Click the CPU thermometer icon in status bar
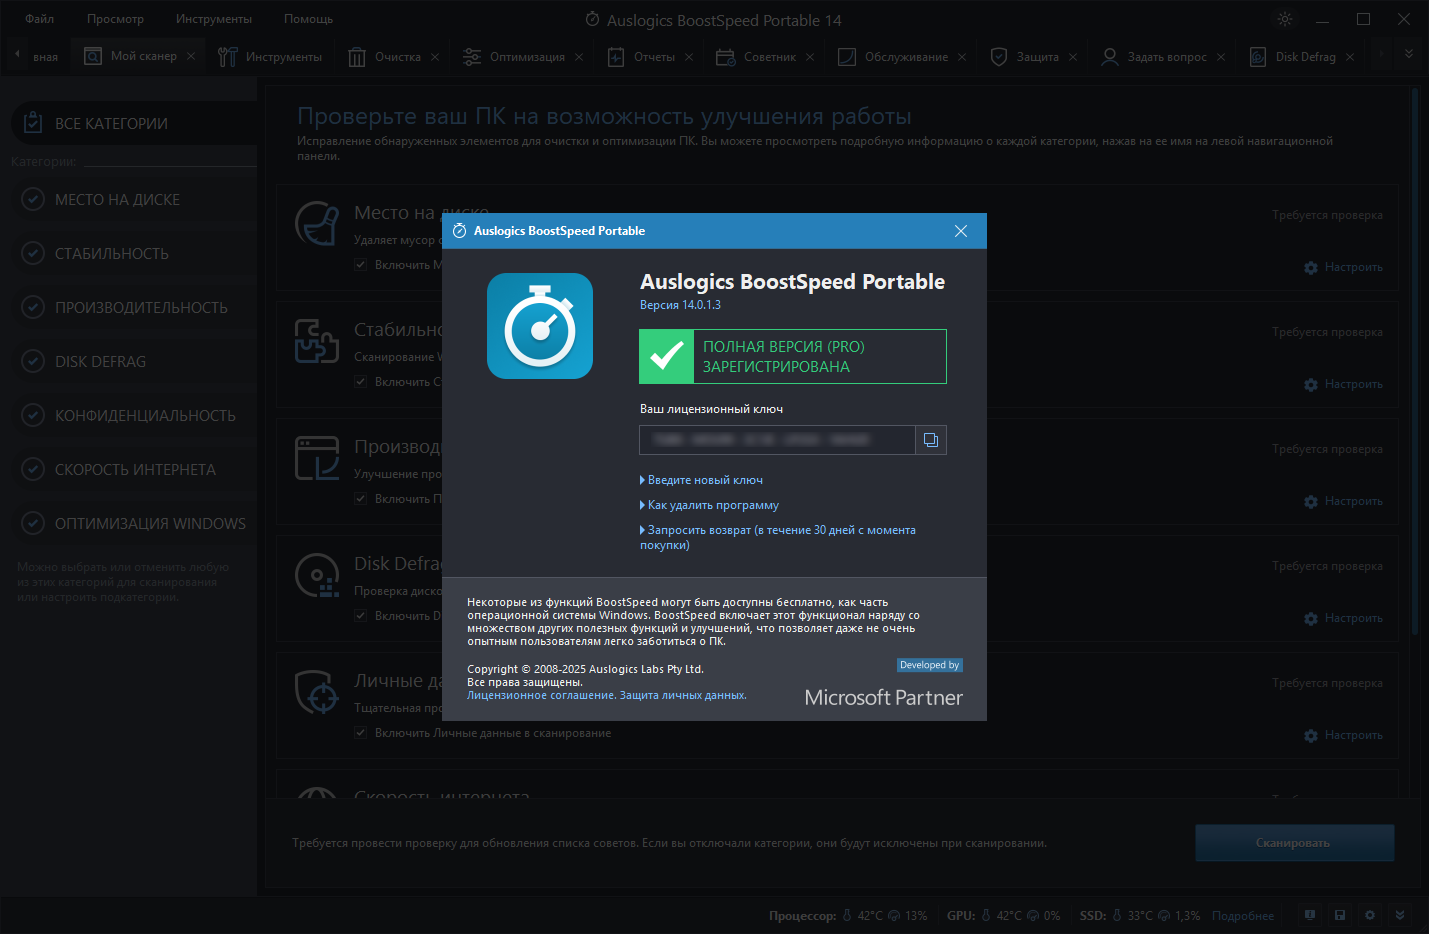Image resolution: width=1429 pixels, height=934 pixels. pos(847,915)
